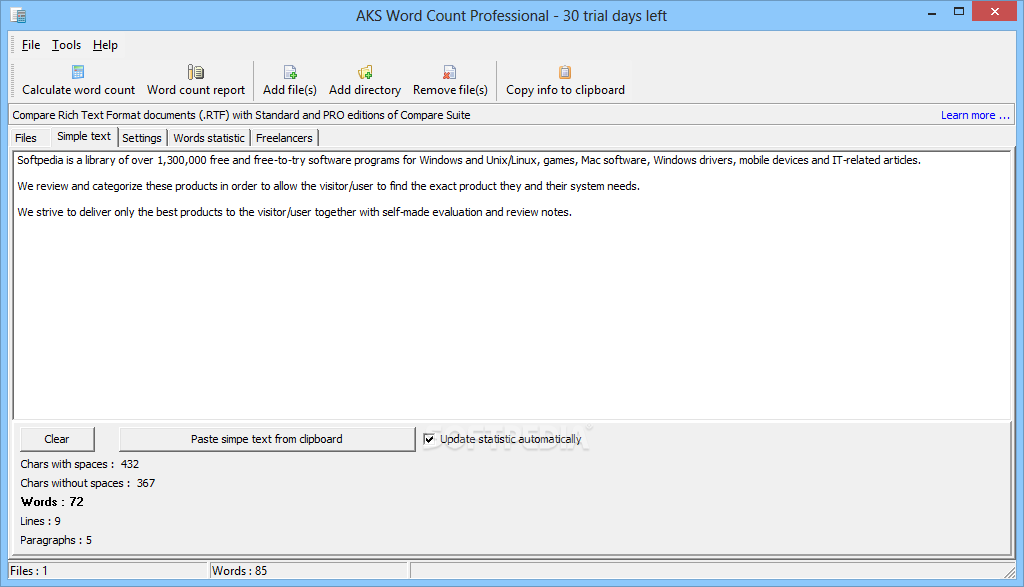Click Paste simpe text from clipboard
The height and width of the screenshot is (587, 1024).
[266, 439]
